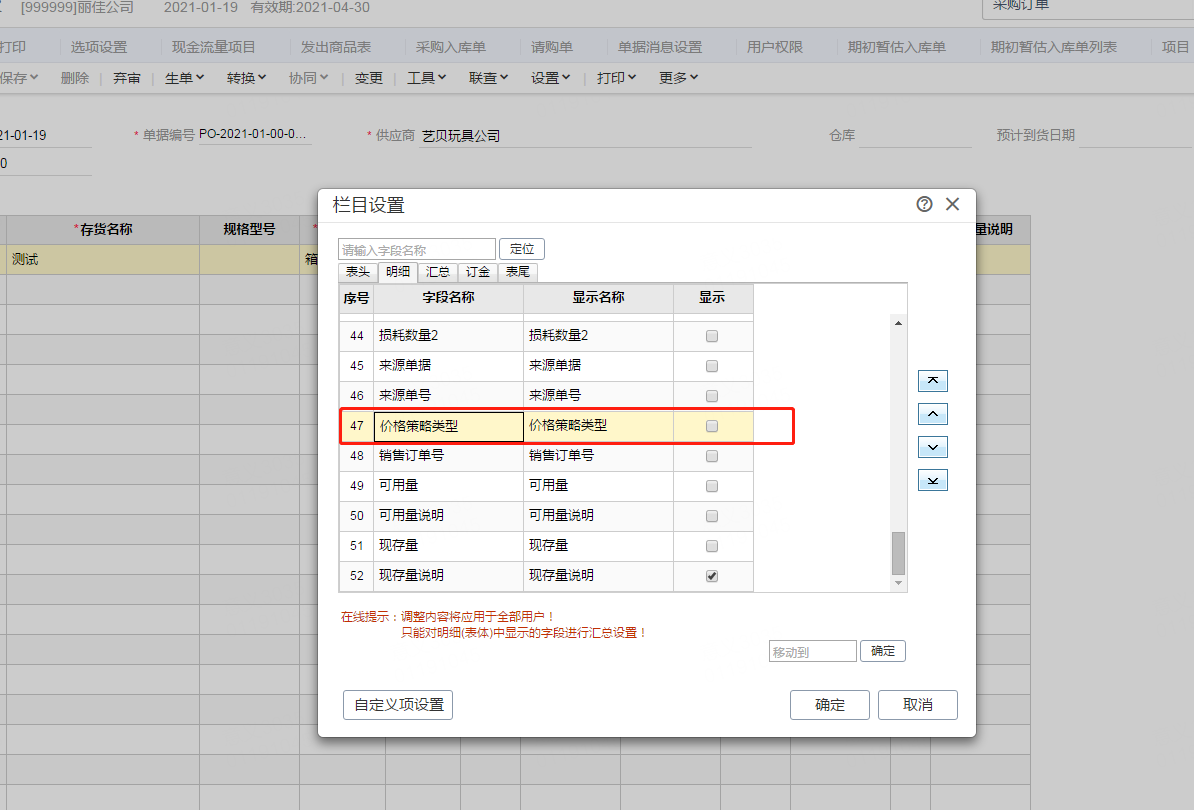
Task: Enable display checkbox for 价格策略类型
Action: (712, 426)
